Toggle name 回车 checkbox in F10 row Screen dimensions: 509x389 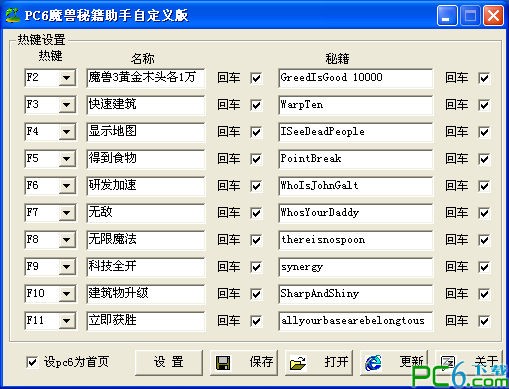pos(256,294)
